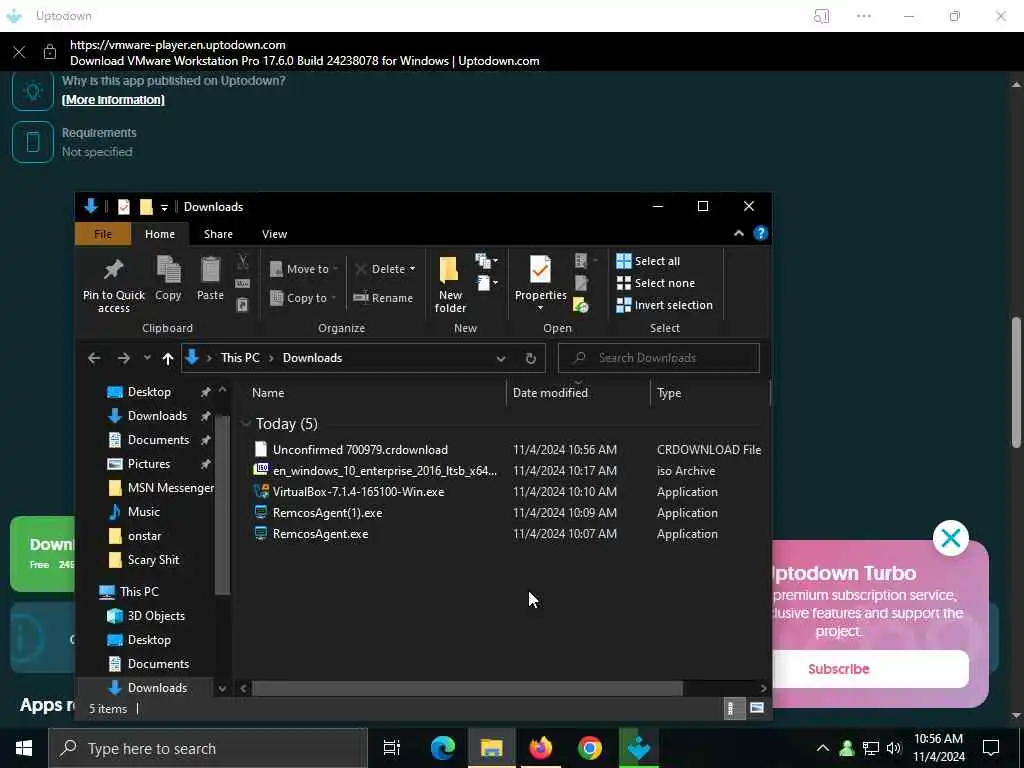Switch to the View tab
The height and width of the screenshot is (768, 1024).
(274, 234)
